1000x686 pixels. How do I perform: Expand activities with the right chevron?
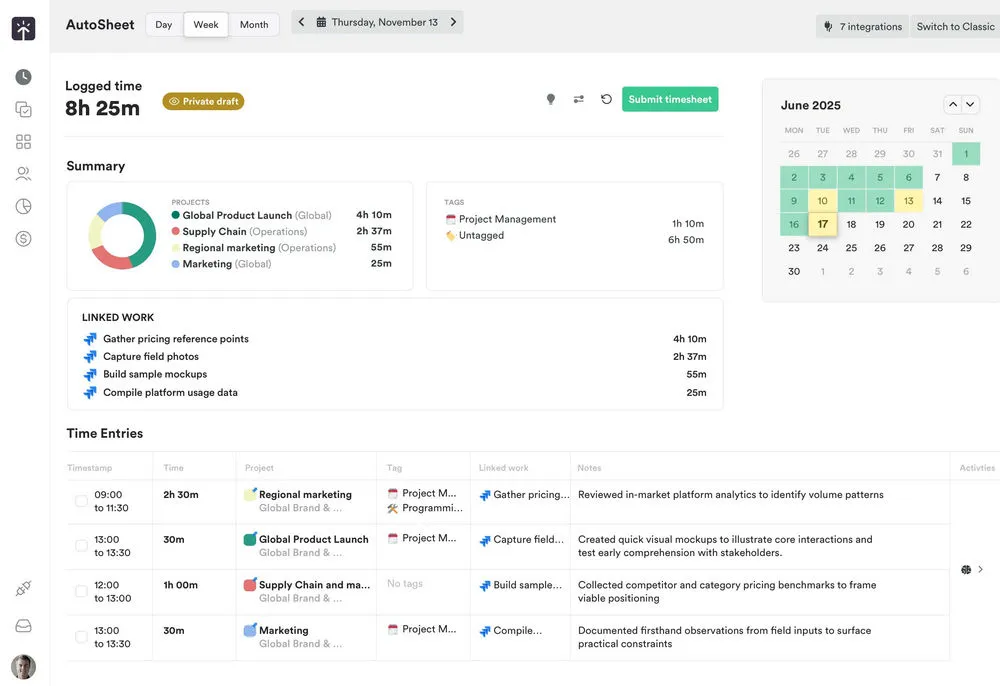point(980,569)
